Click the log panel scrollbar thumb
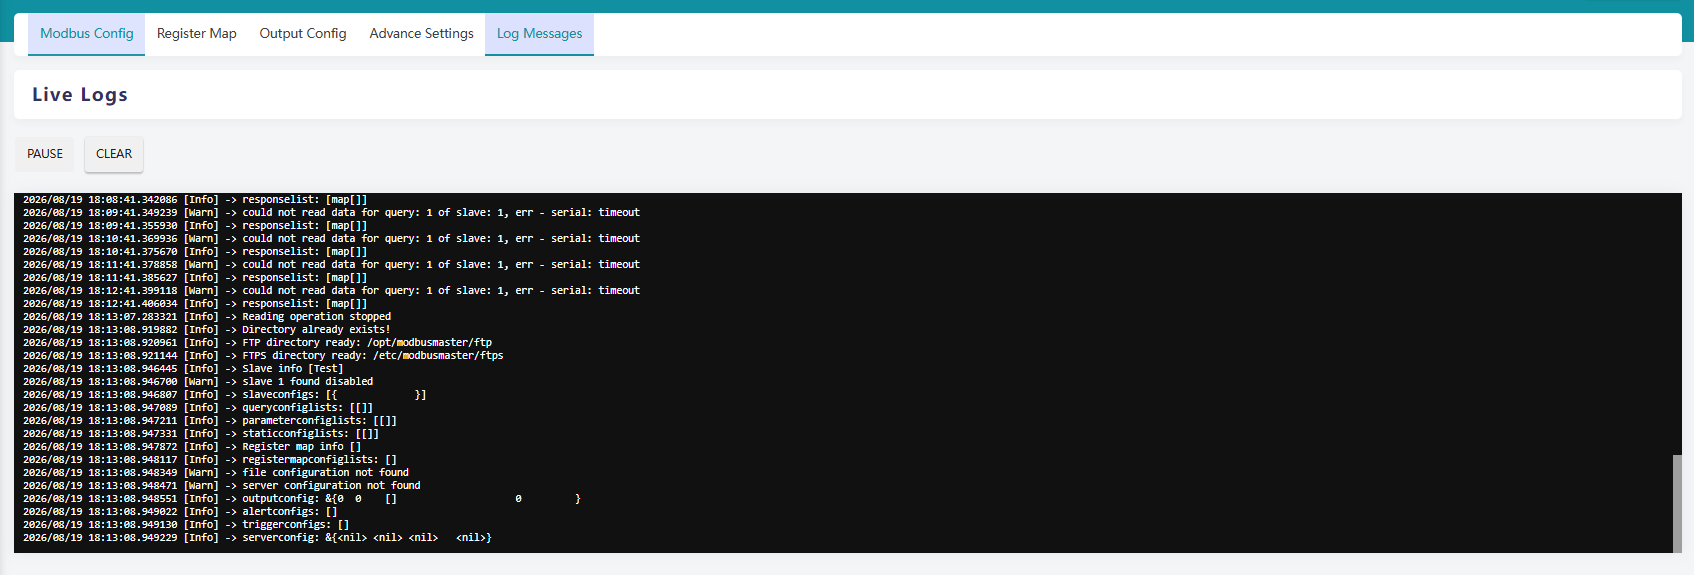The height and width of the screenshot is (575, 1694). pos(1677,504)
